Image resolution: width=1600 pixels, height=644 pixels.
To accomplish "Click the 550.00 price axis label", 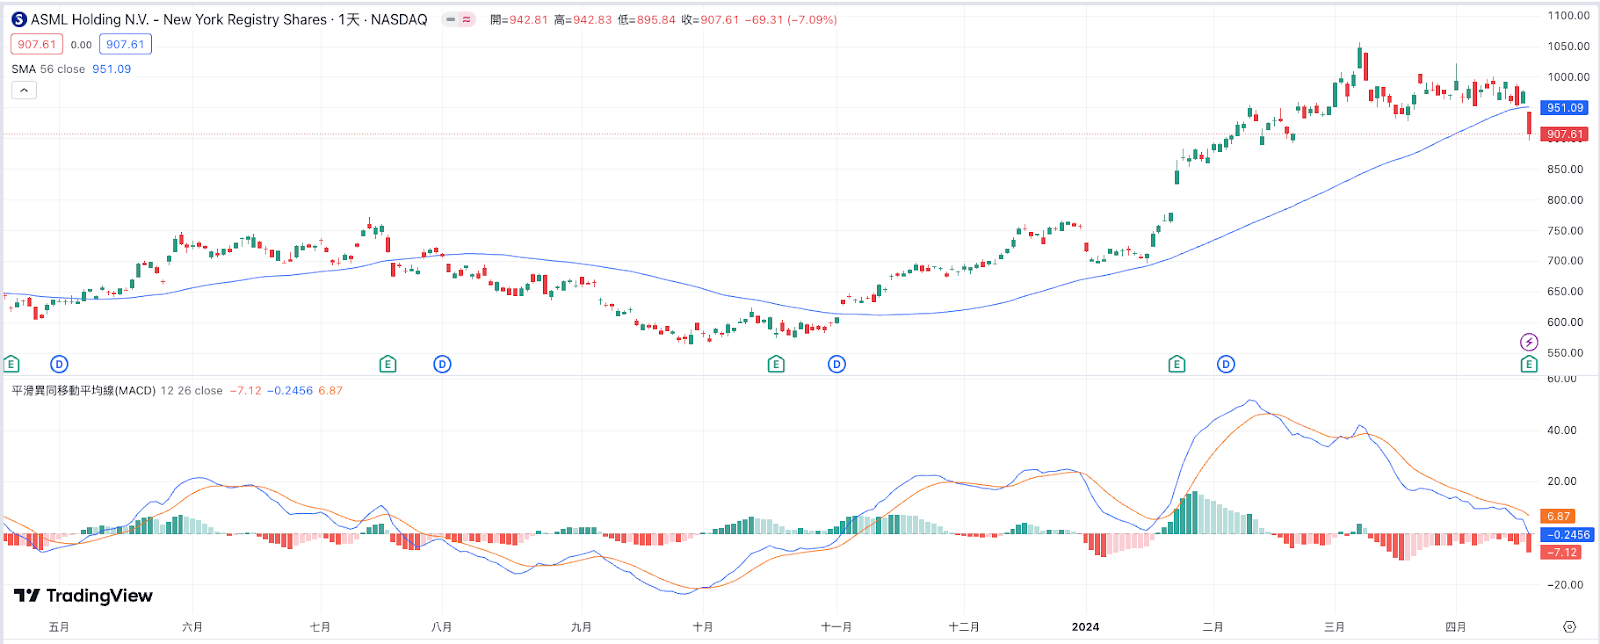I will tap(1565, 353).
